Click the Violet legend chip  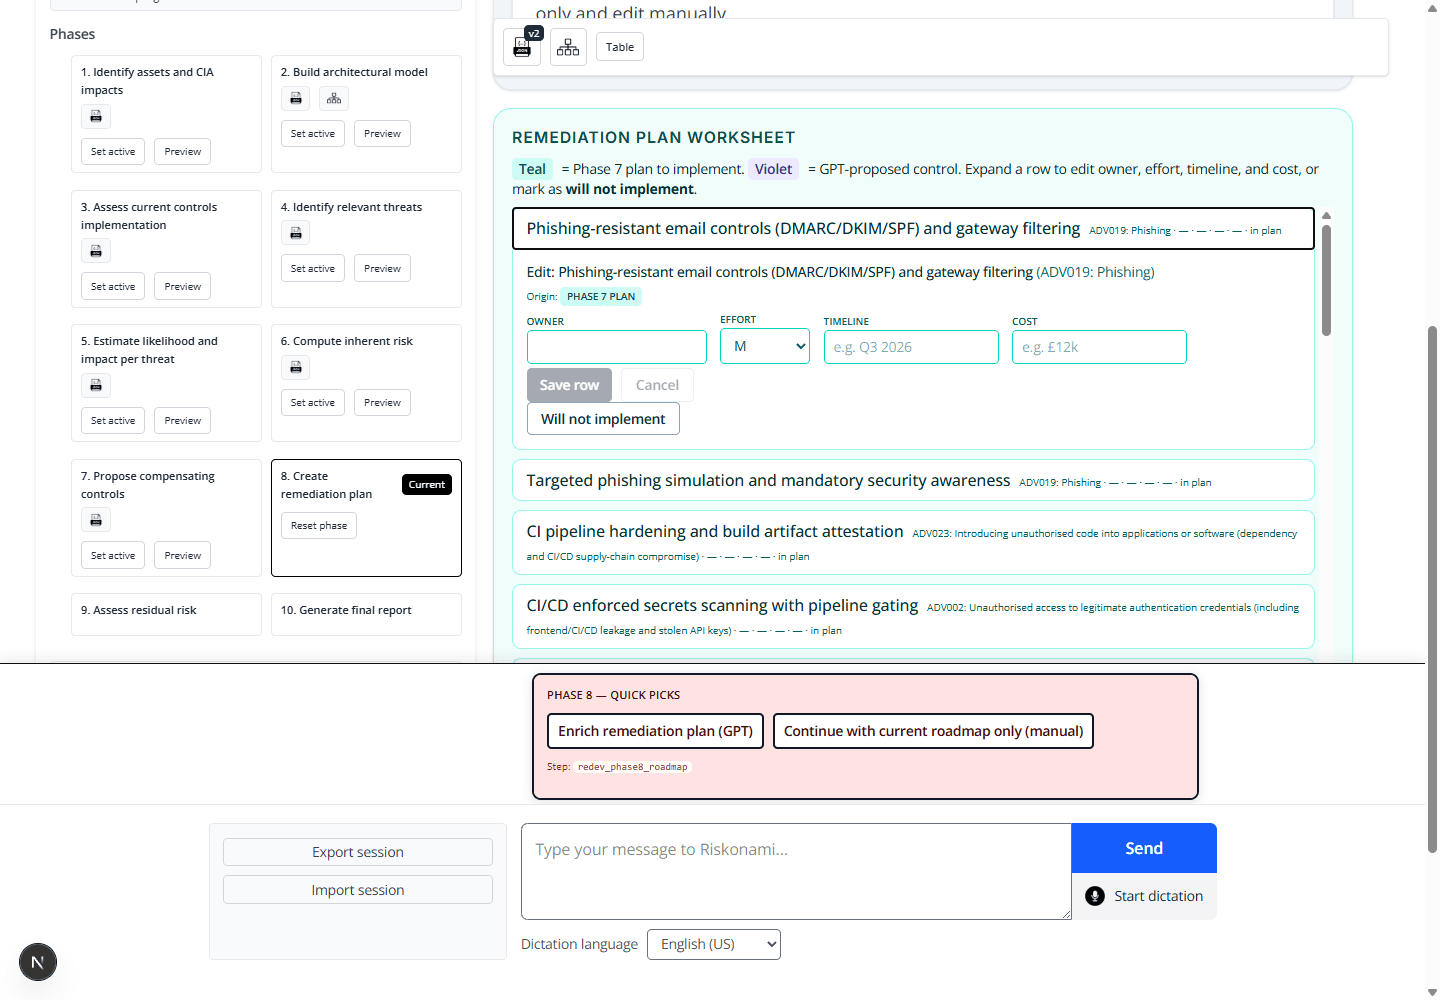[x=773, y=169]
